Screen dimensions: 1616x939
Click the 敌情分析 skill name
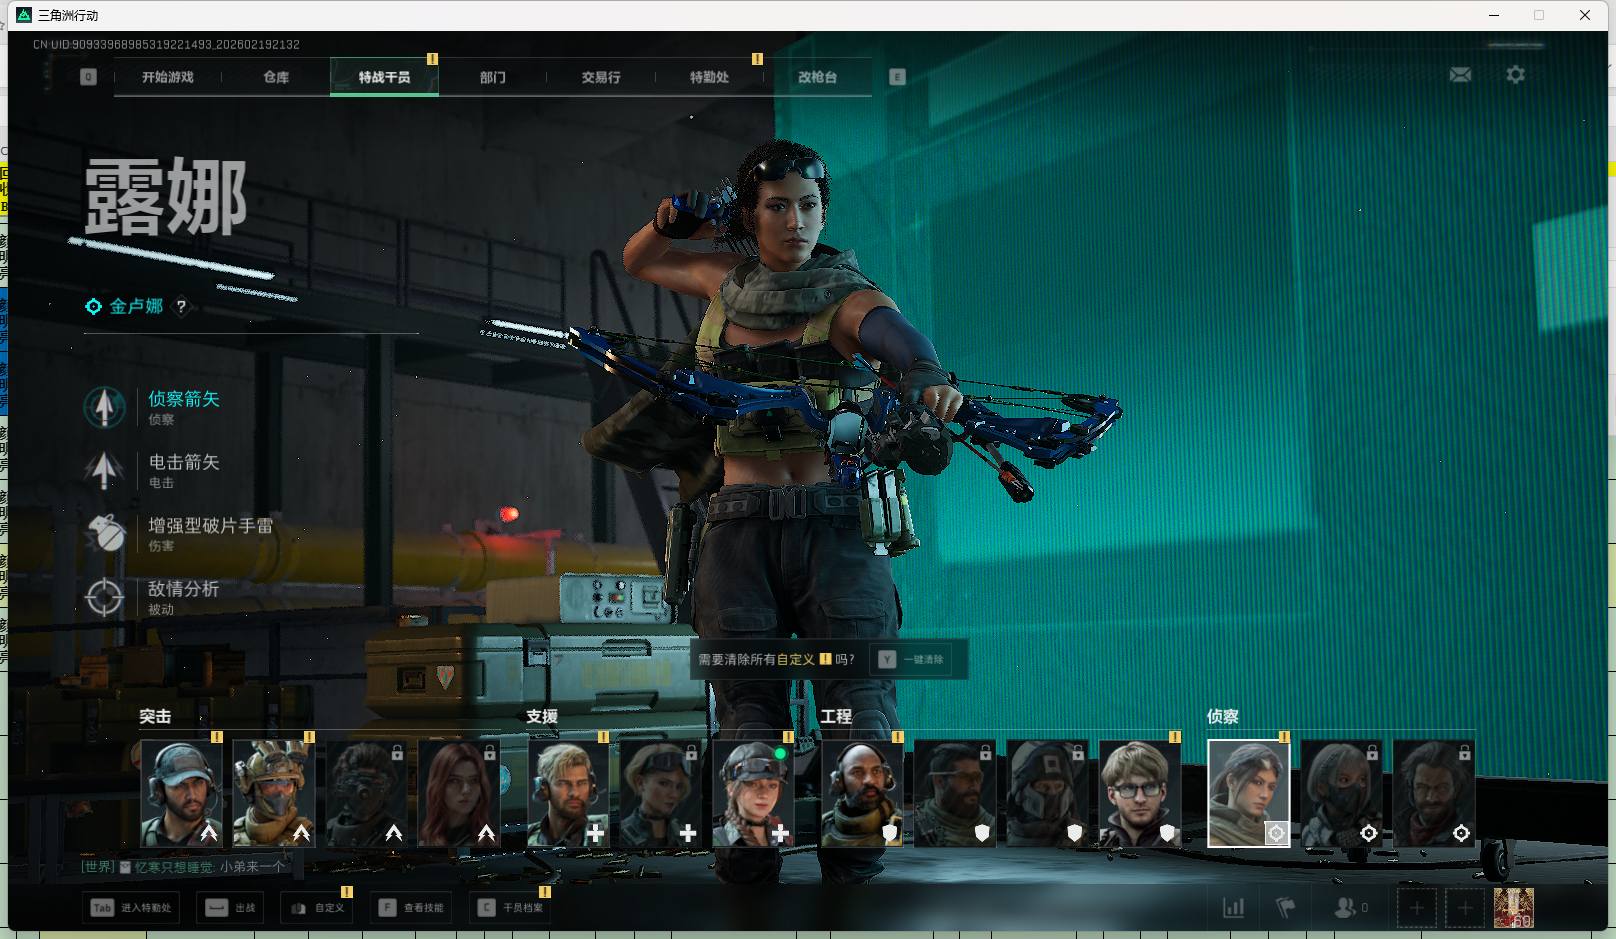click(x=184, y=589)
